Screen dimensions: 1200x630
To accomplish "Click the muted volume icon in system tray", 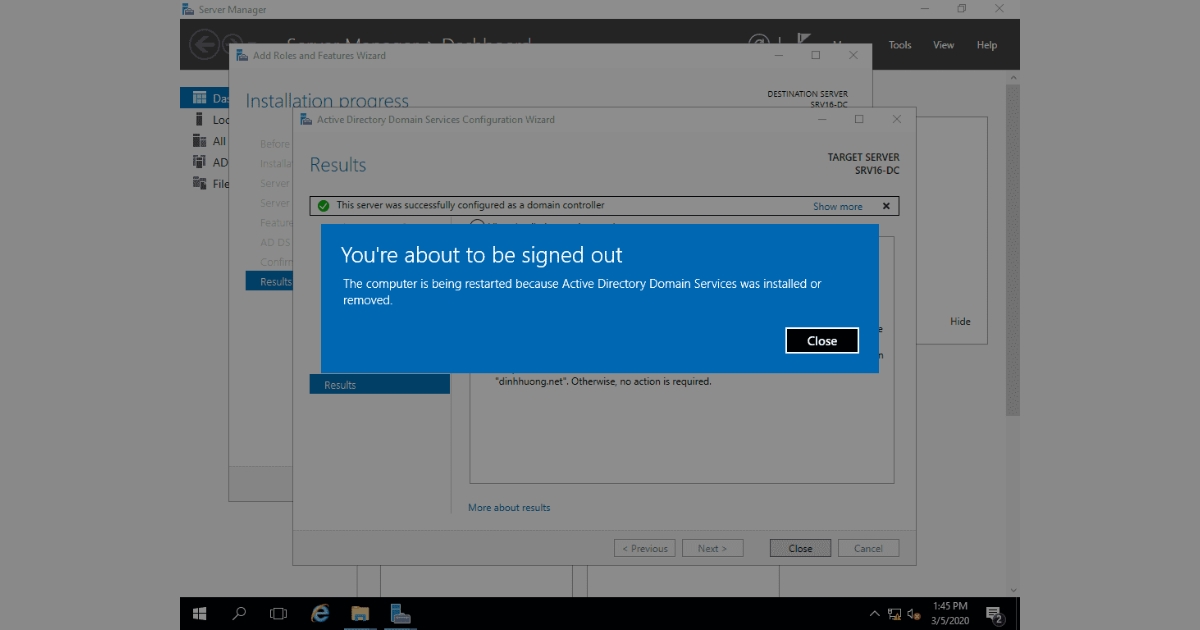I will [x=911, y=613].
